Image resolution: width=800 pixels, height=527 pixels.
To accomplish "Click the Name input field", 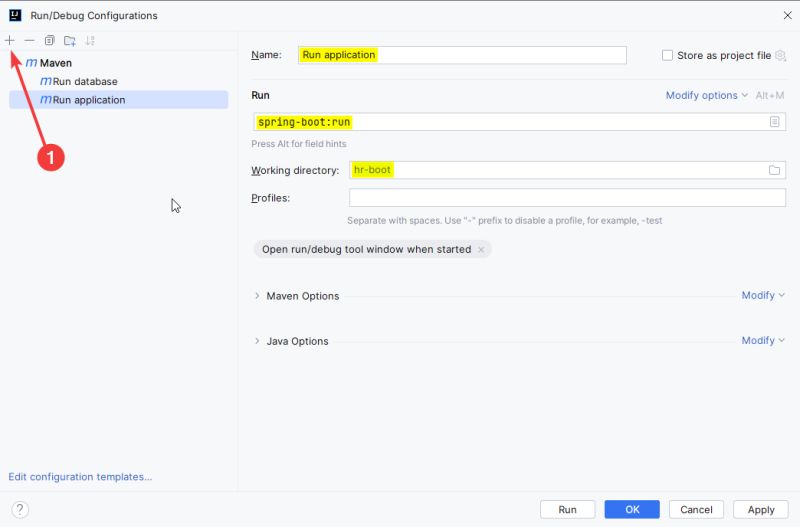I will tap(462, 55).
